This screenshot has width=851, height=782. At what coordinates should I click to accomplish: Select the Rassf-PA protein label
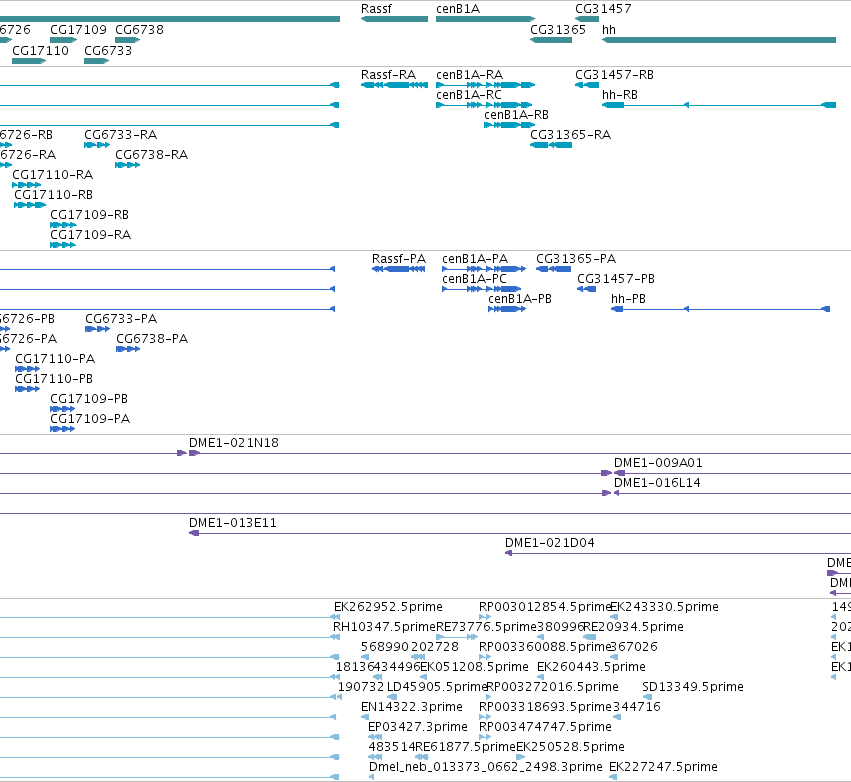click(398, 259)
